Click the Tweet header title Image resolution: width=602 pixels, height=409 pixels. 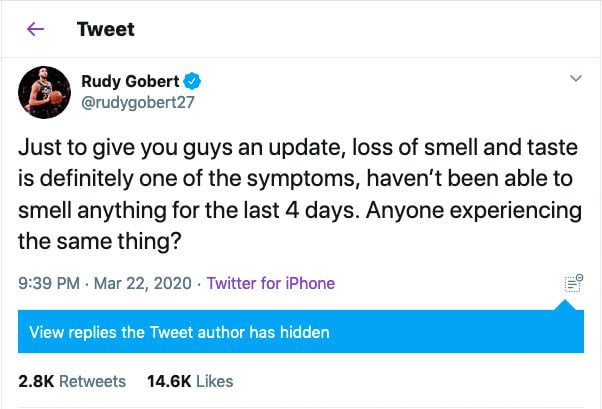106,29
